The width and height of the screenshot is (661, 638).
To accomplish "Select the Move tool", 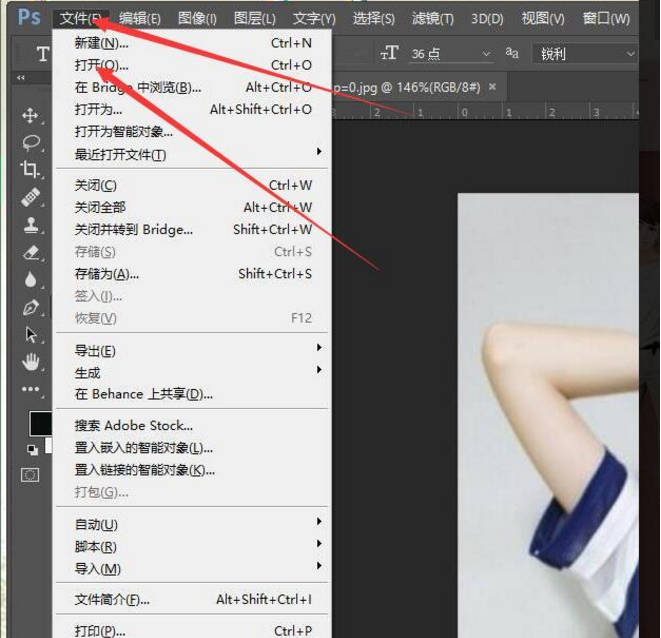I will coord(30,115).
